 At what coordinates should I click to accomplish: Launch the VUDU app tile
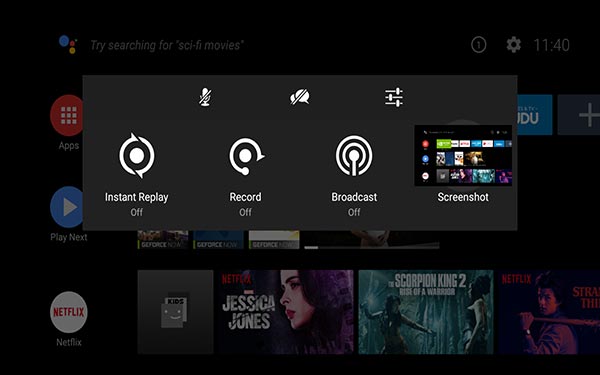coord(535,115)
